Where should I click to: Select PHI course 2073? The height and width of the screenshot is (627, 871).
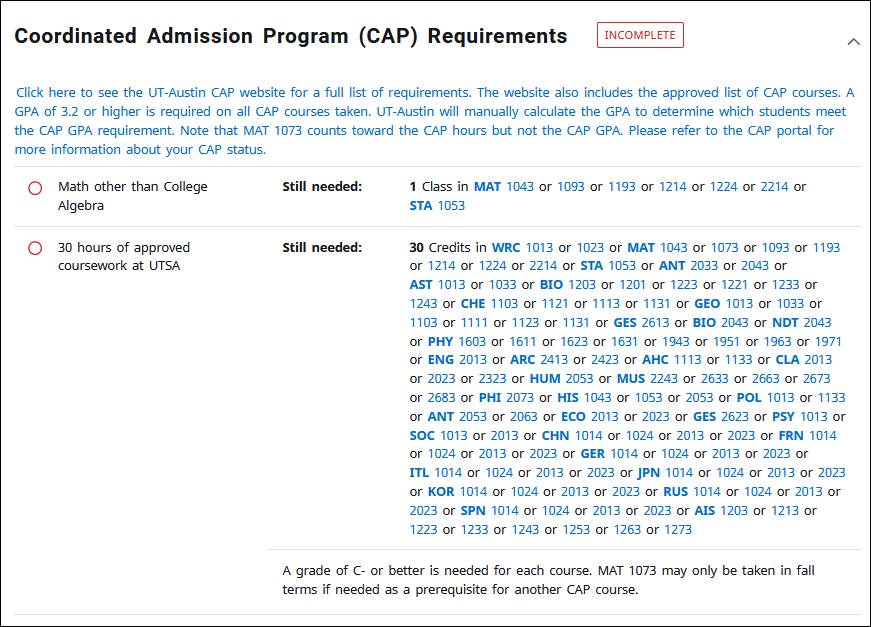click(x=520, y=397)
